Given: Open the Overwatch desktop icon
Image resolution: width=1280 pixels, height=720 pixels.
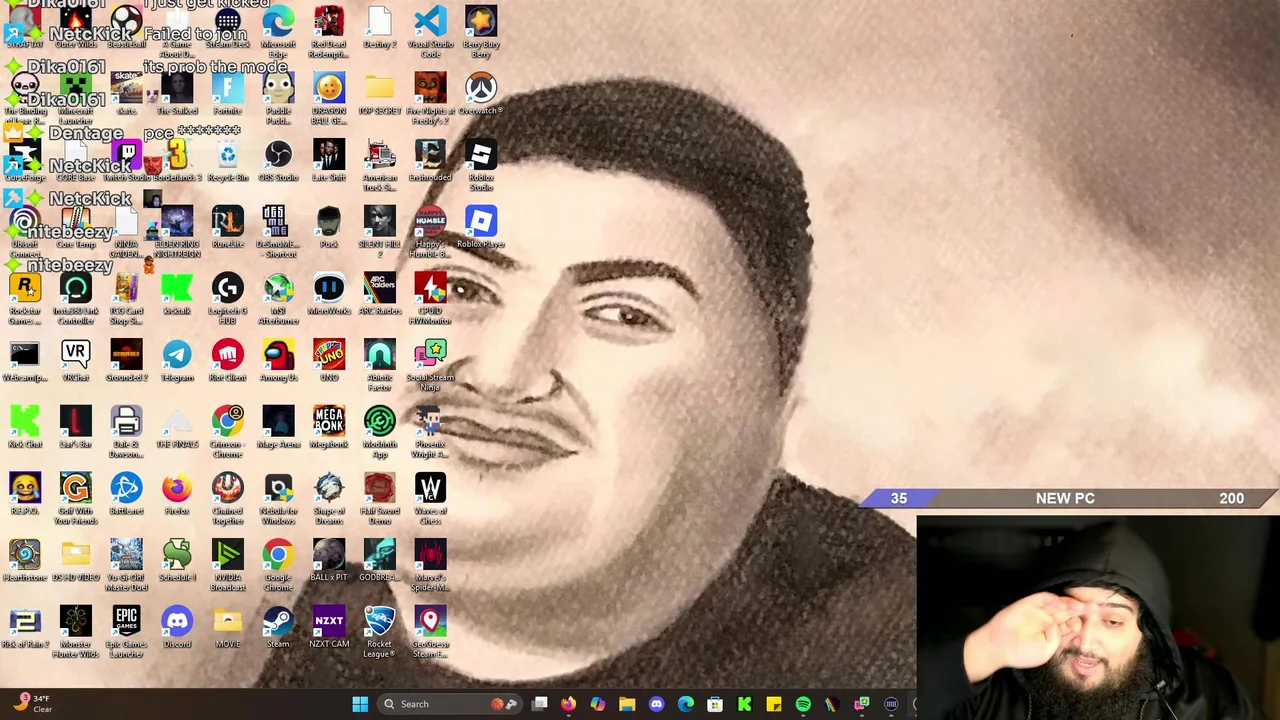Looking at the screenshot, I should pos(481,94).
